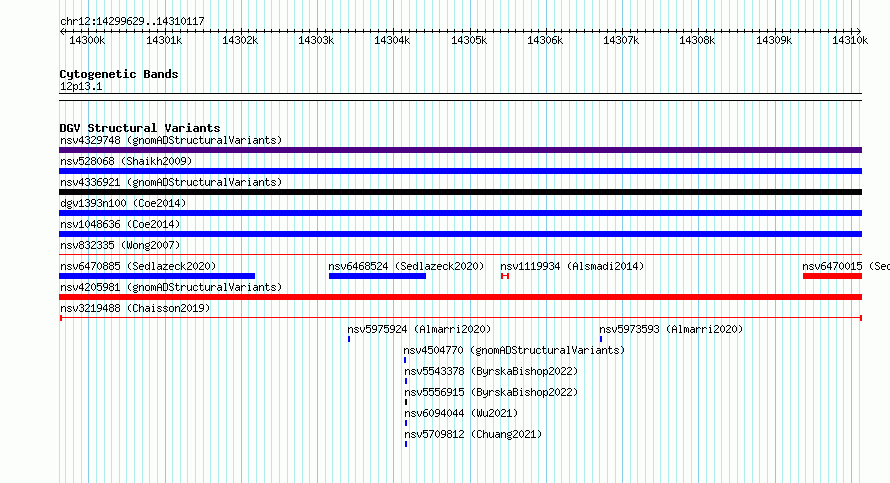
Task: Select the blue bar under dgv1393n100
Action: tap(460, 213)
